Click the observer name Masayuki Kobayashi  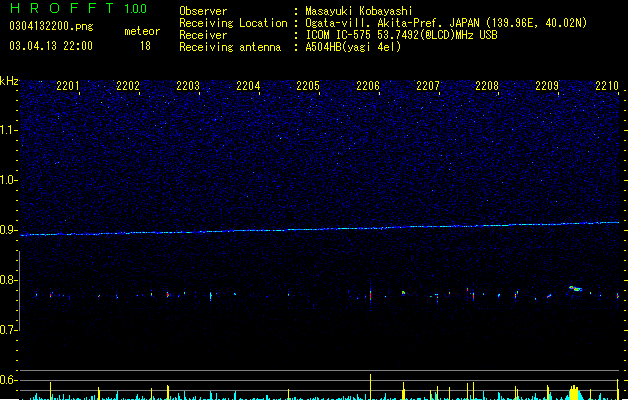[359, 11]
